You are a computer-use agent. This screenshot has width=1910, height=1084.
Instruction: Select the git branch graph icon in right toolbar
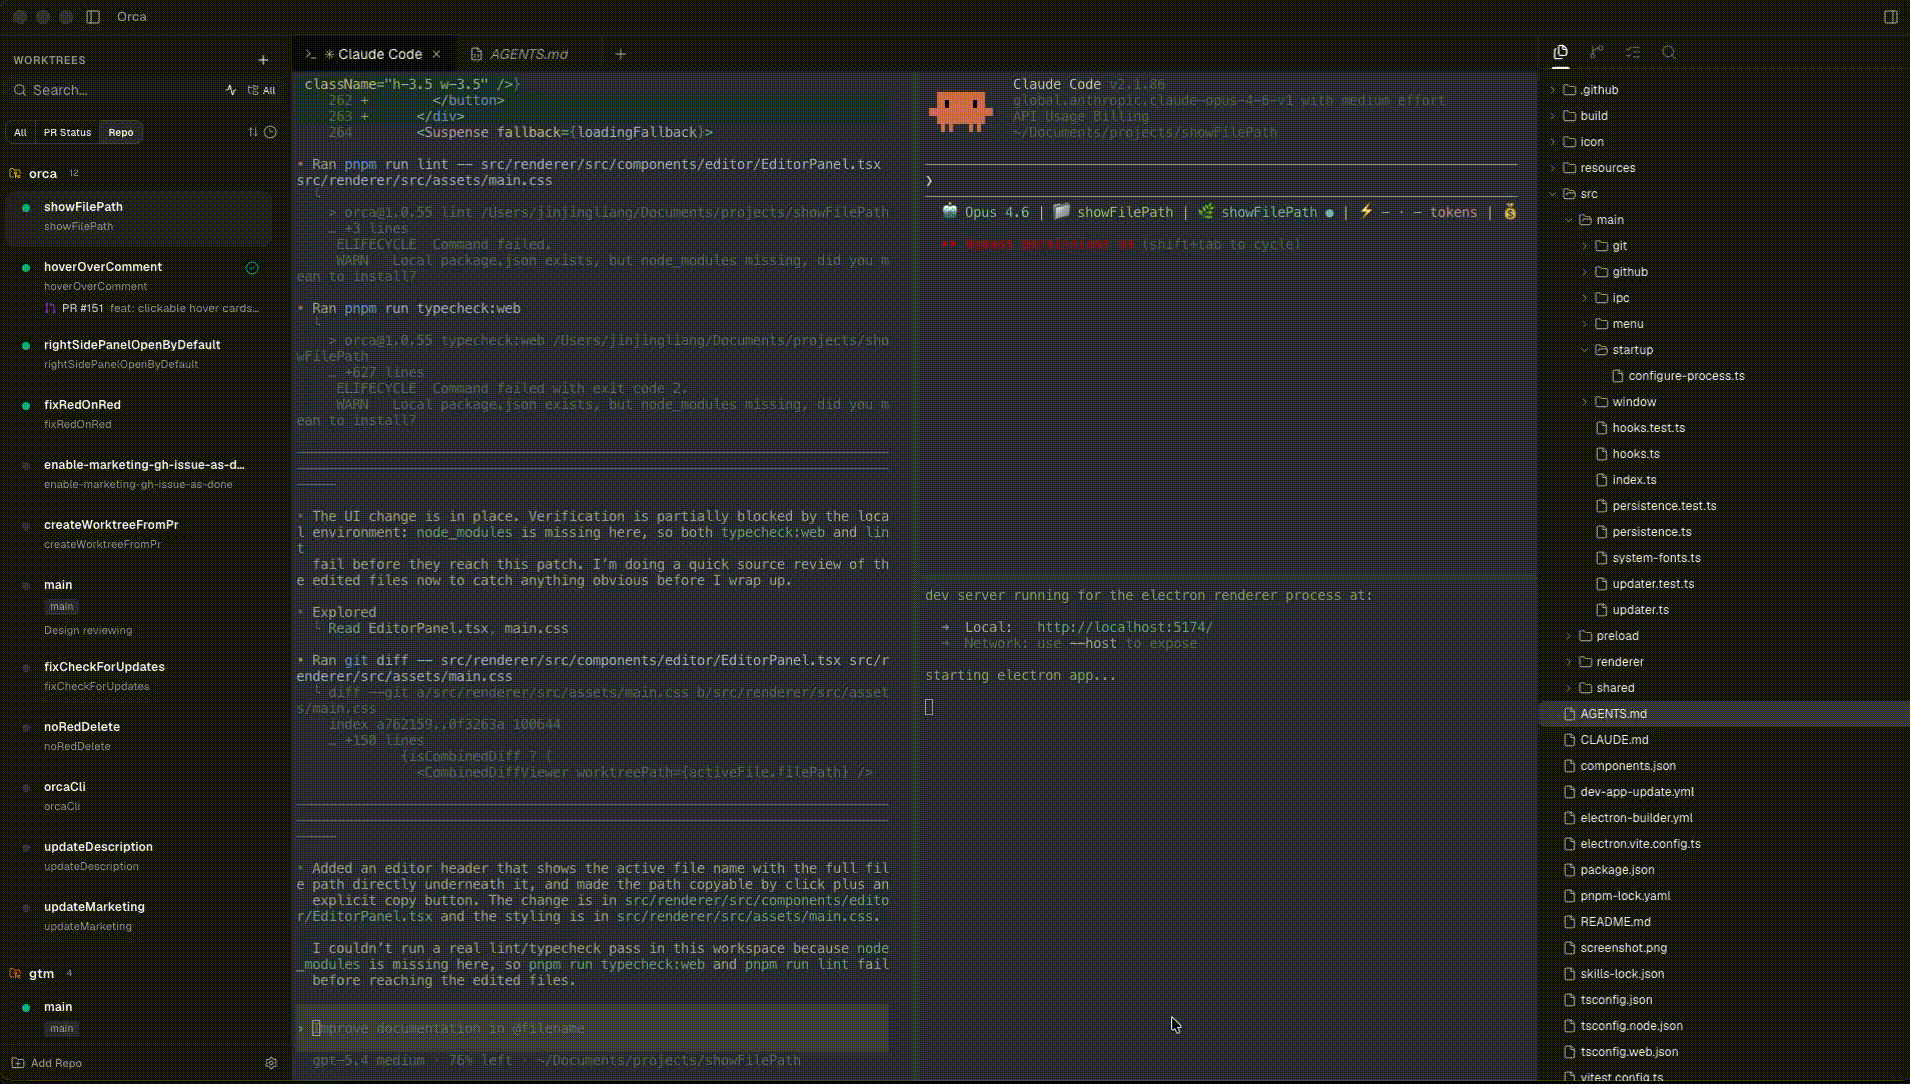point(1597,52)
